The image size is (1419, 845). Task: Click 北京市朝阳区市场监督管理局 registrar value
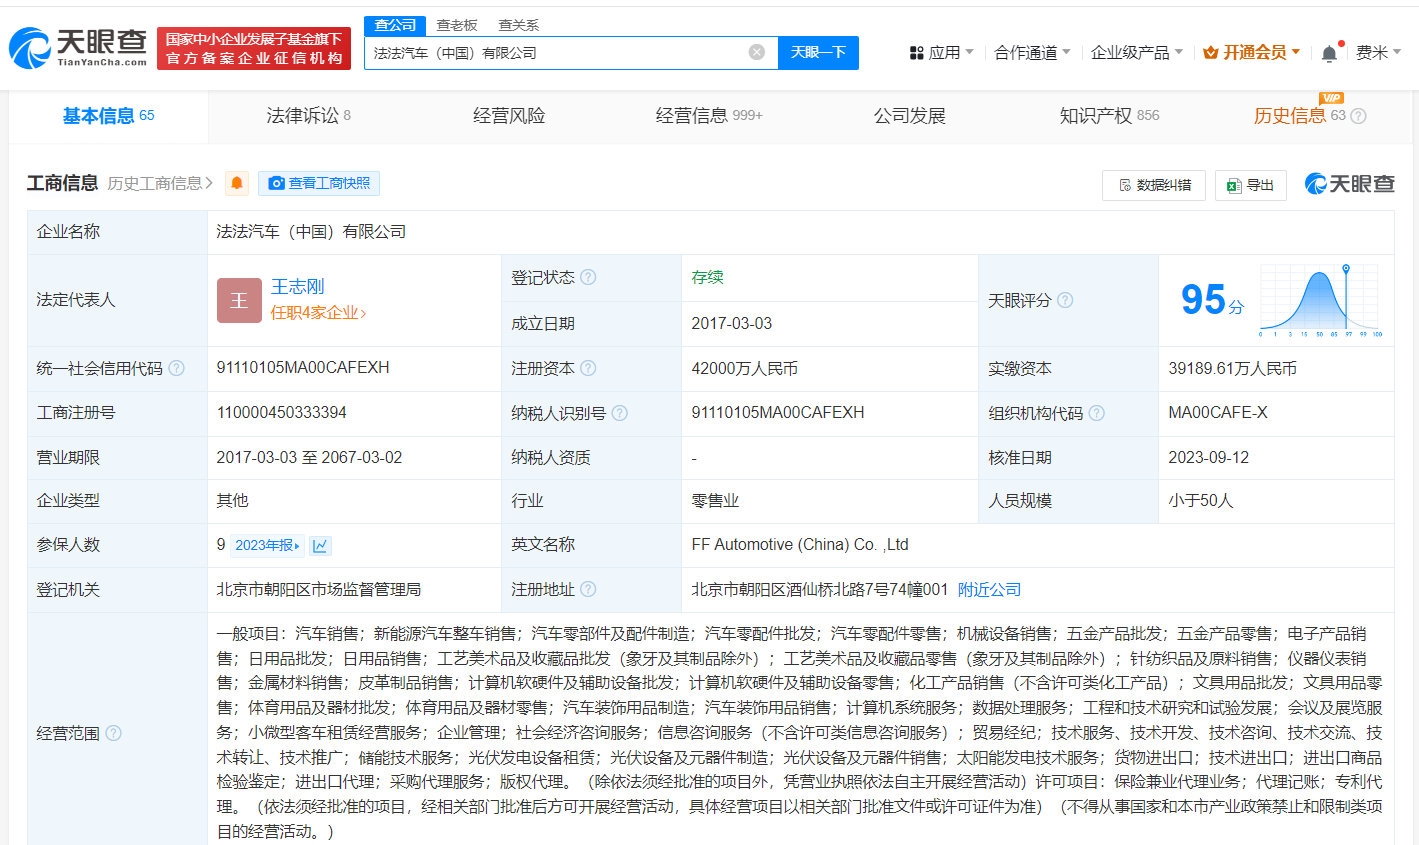(x=318, y=590)
